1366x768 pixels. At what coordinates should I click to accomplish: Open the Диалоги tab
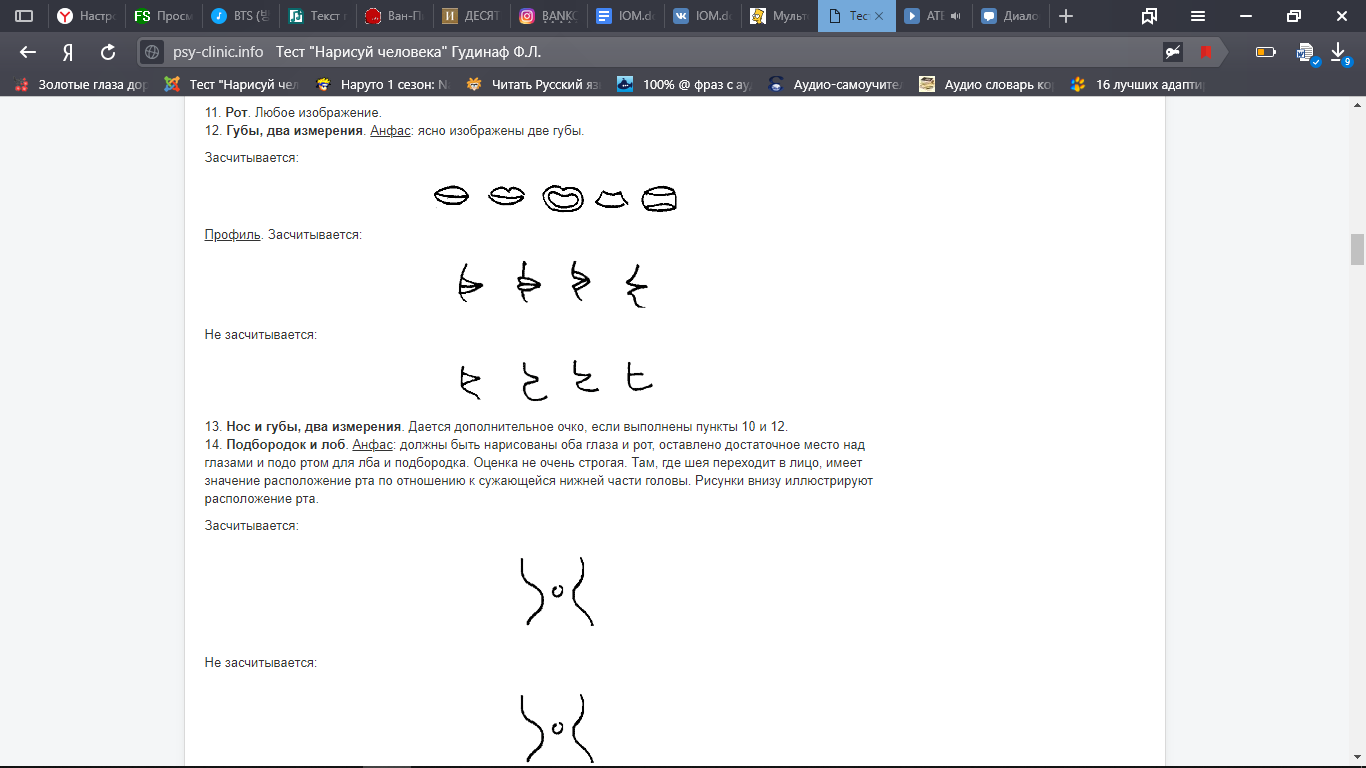(x=1011, y=16)
